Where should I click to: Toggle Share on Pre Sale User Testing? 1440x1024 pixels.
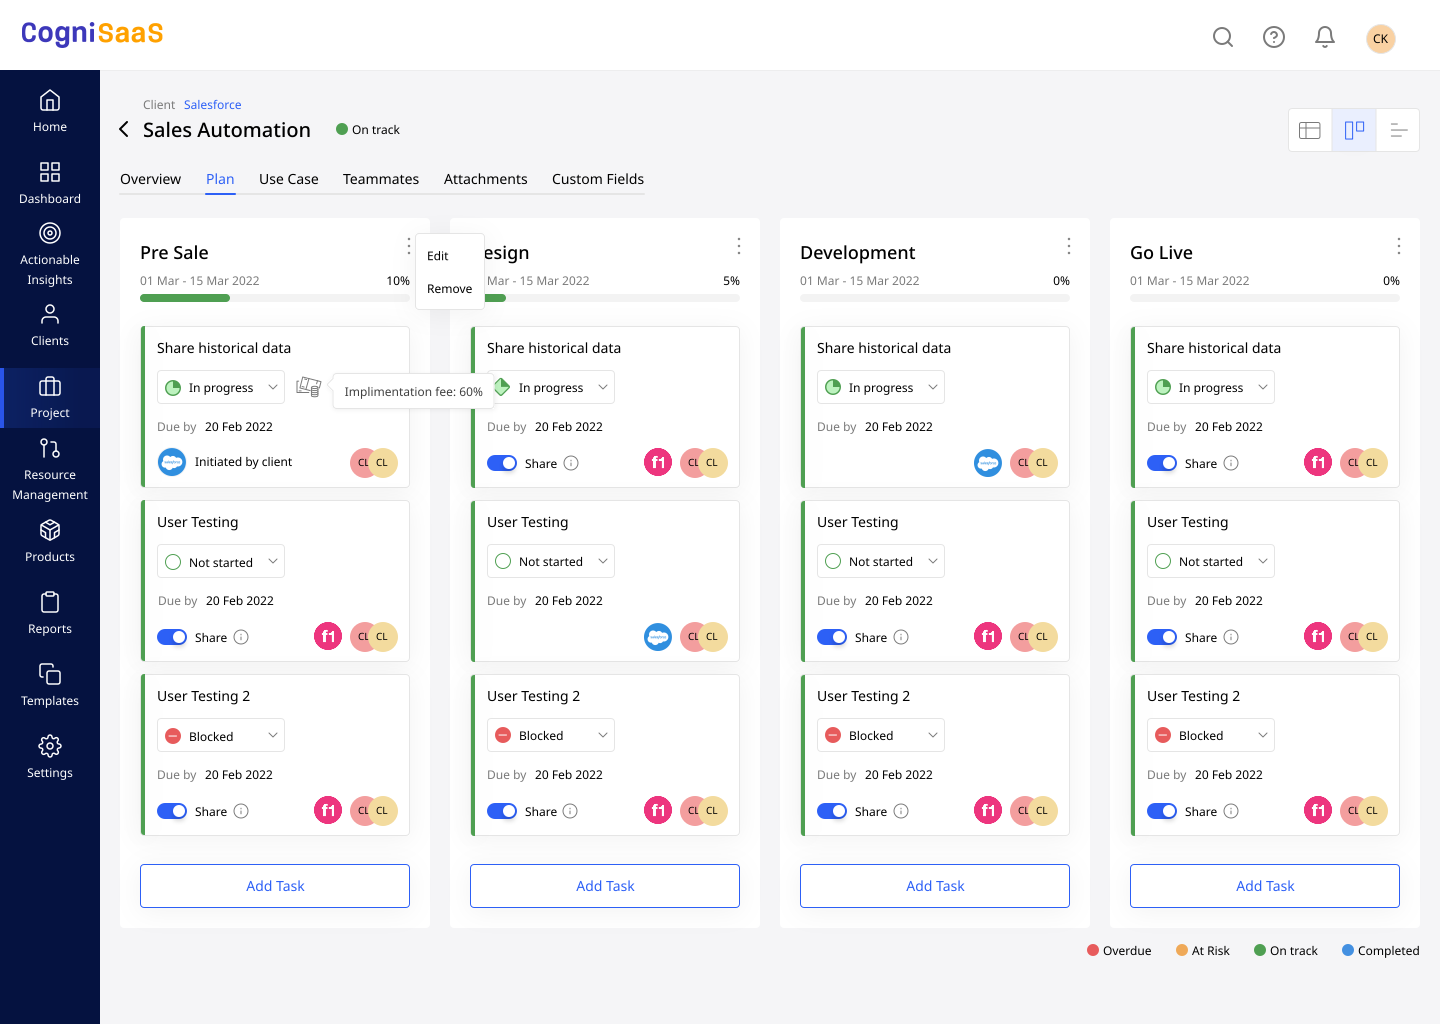[172, 637]
